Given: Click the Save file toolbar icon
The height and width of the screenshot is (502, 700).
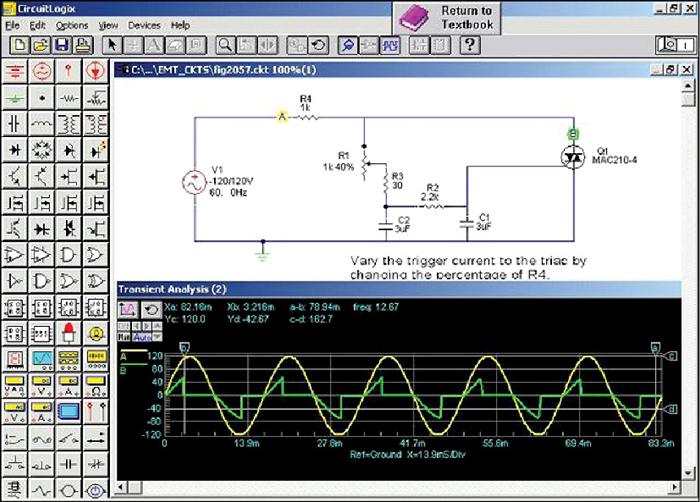Looking at the screenshot, I should pos(62,45).
